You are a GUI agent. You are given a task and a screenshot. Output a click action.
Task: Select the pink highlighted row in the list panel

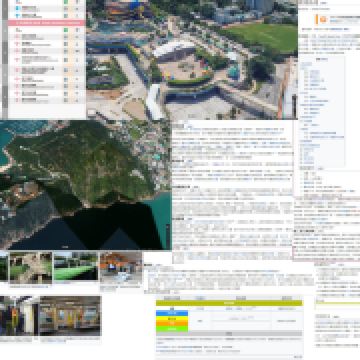click(x=46, y=23)
